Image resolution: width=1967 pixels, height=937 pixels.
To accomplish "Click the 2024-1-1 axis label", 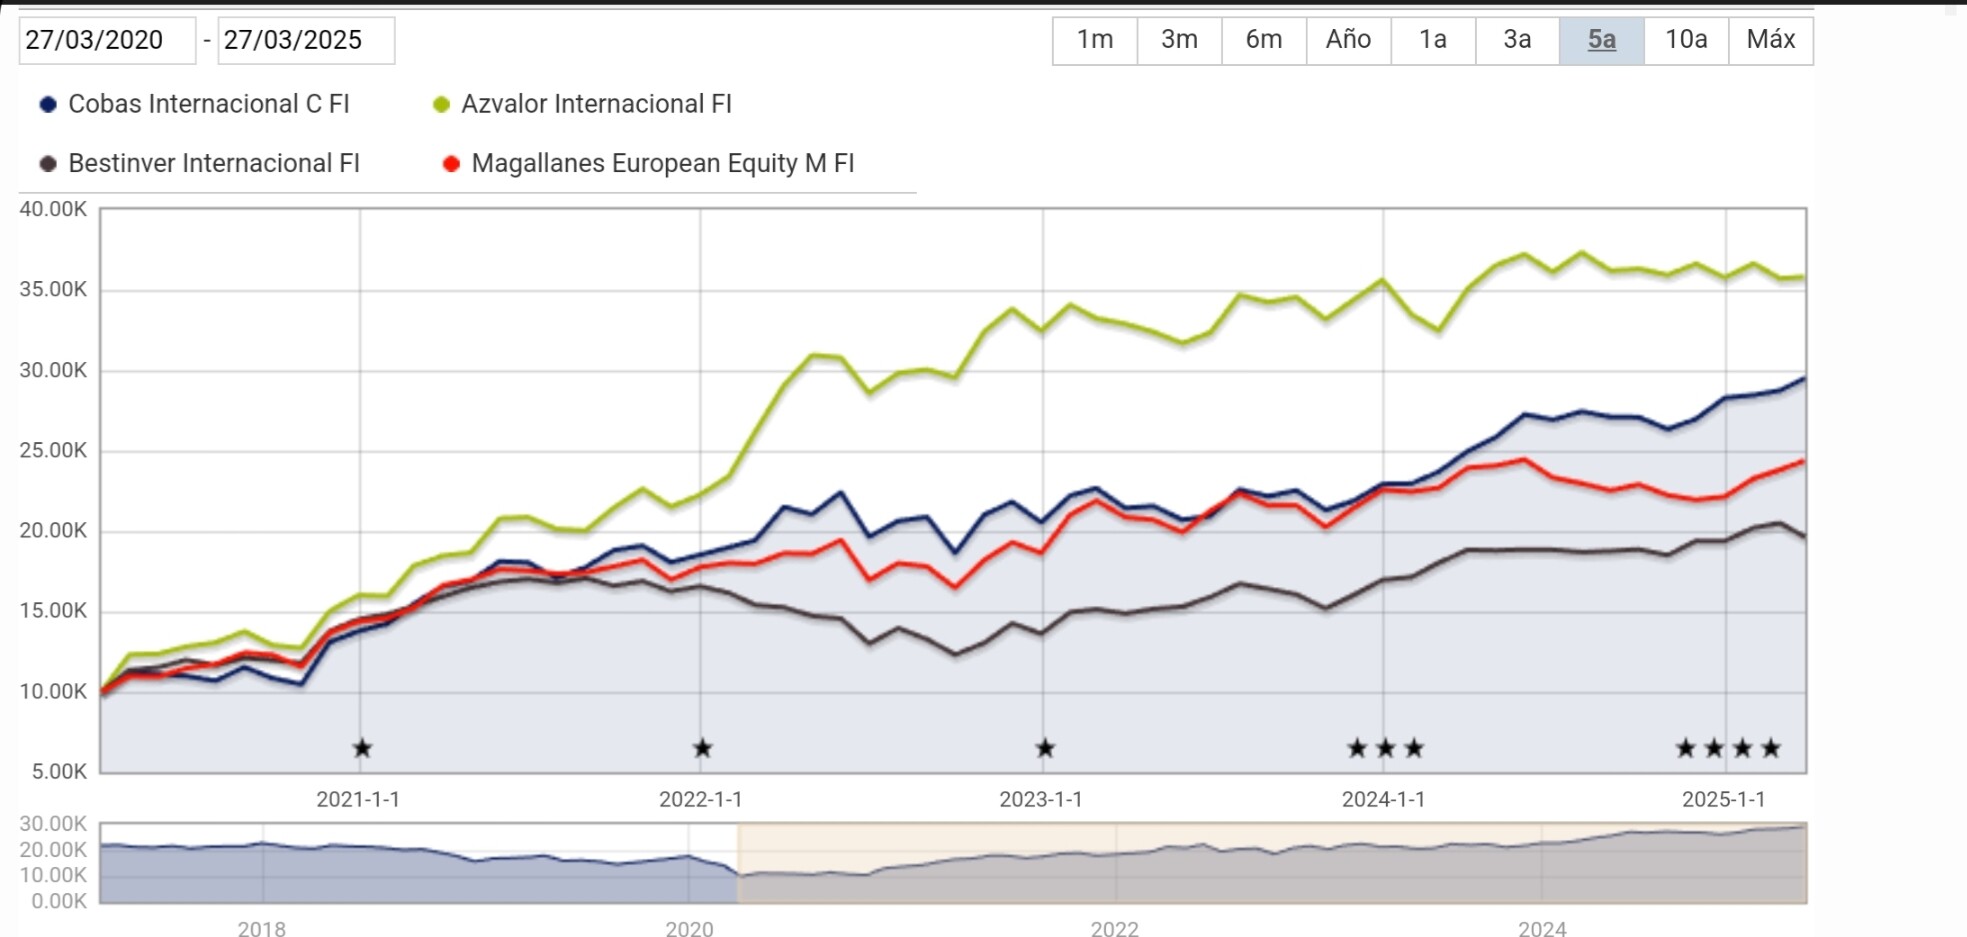I will (1383, 799).
